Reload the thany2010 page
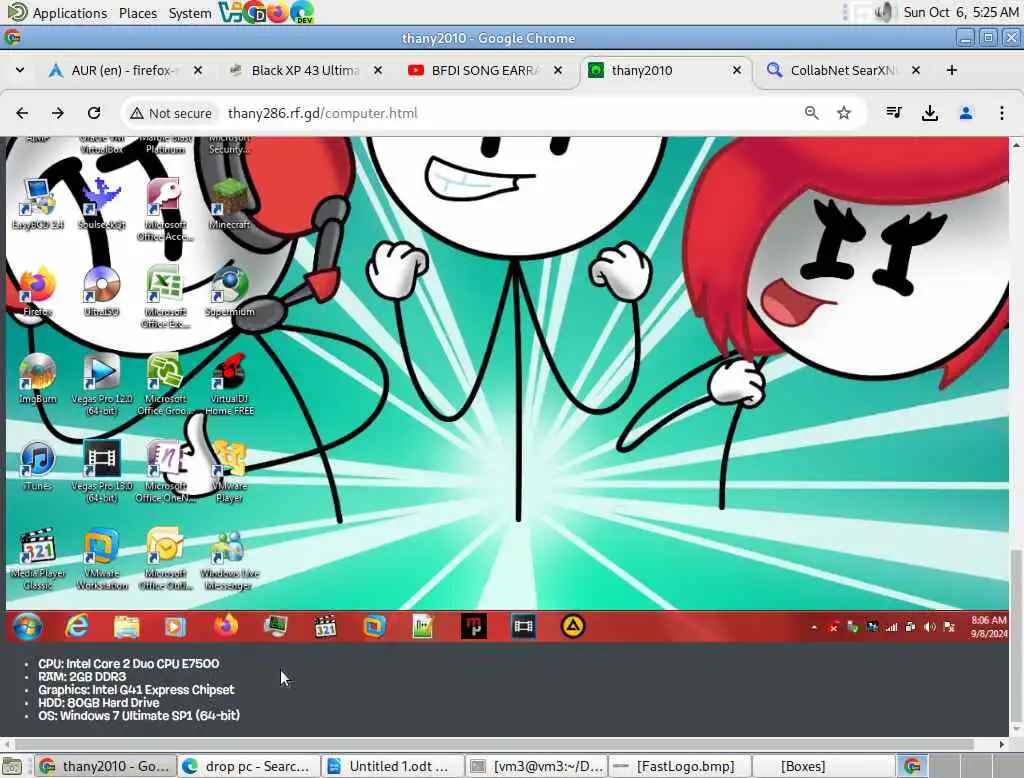The height and width of the screenshot is (778, 1024). coord(94,113)
